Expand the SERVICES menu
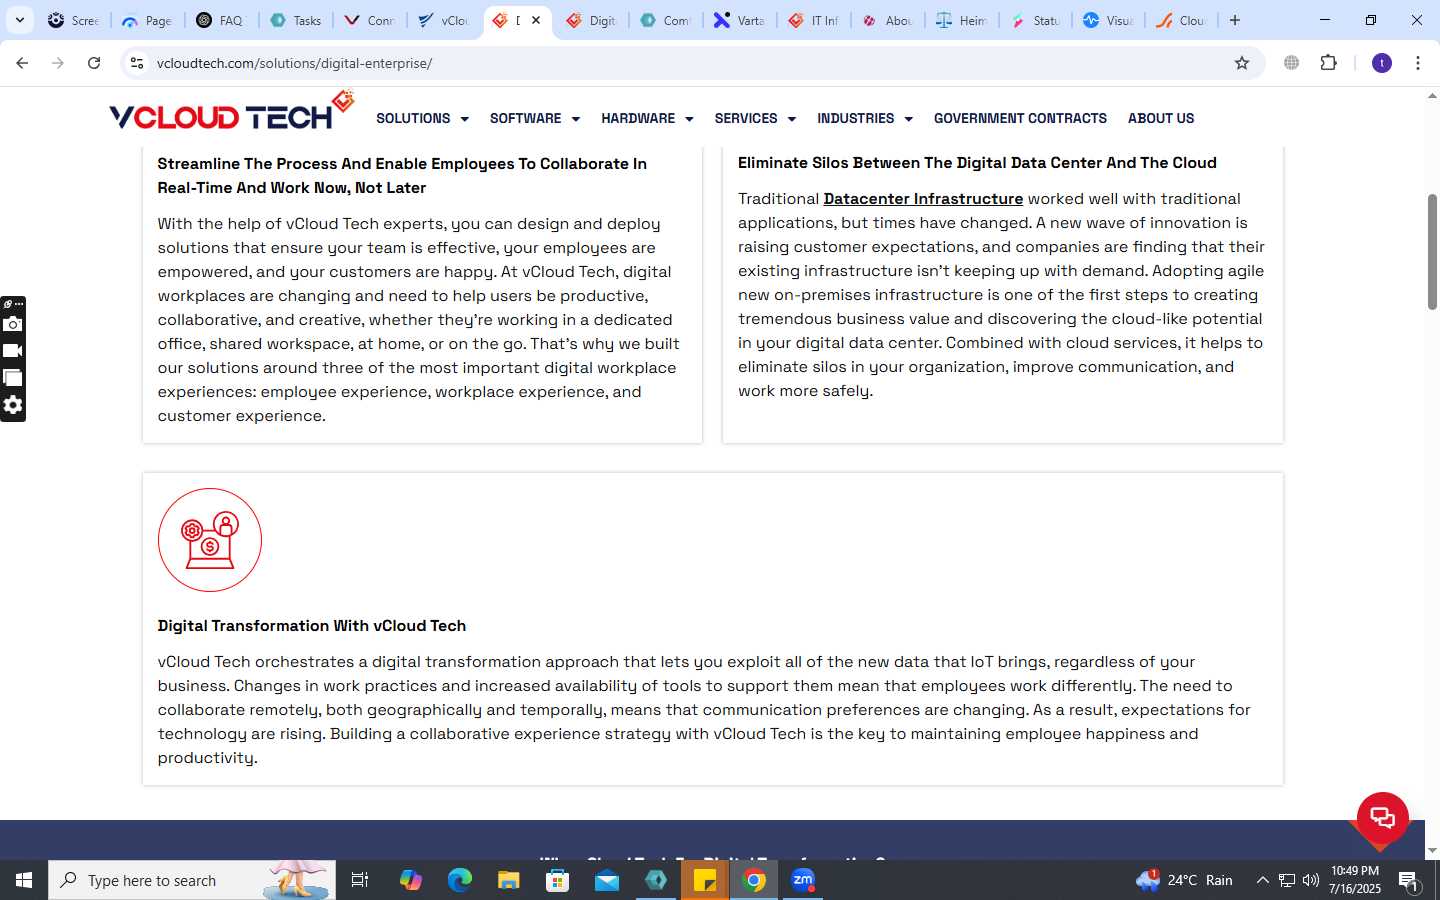 755,118
